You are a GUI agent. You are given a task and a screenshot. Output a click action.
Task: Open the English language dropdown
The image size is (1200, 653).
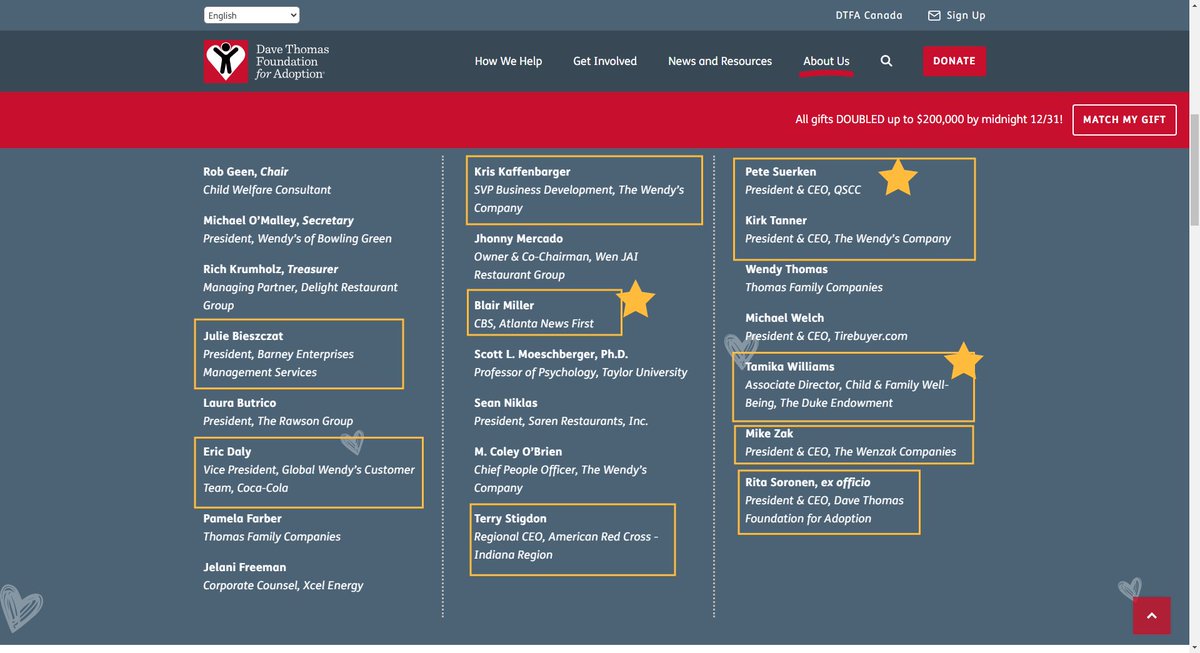251,15
